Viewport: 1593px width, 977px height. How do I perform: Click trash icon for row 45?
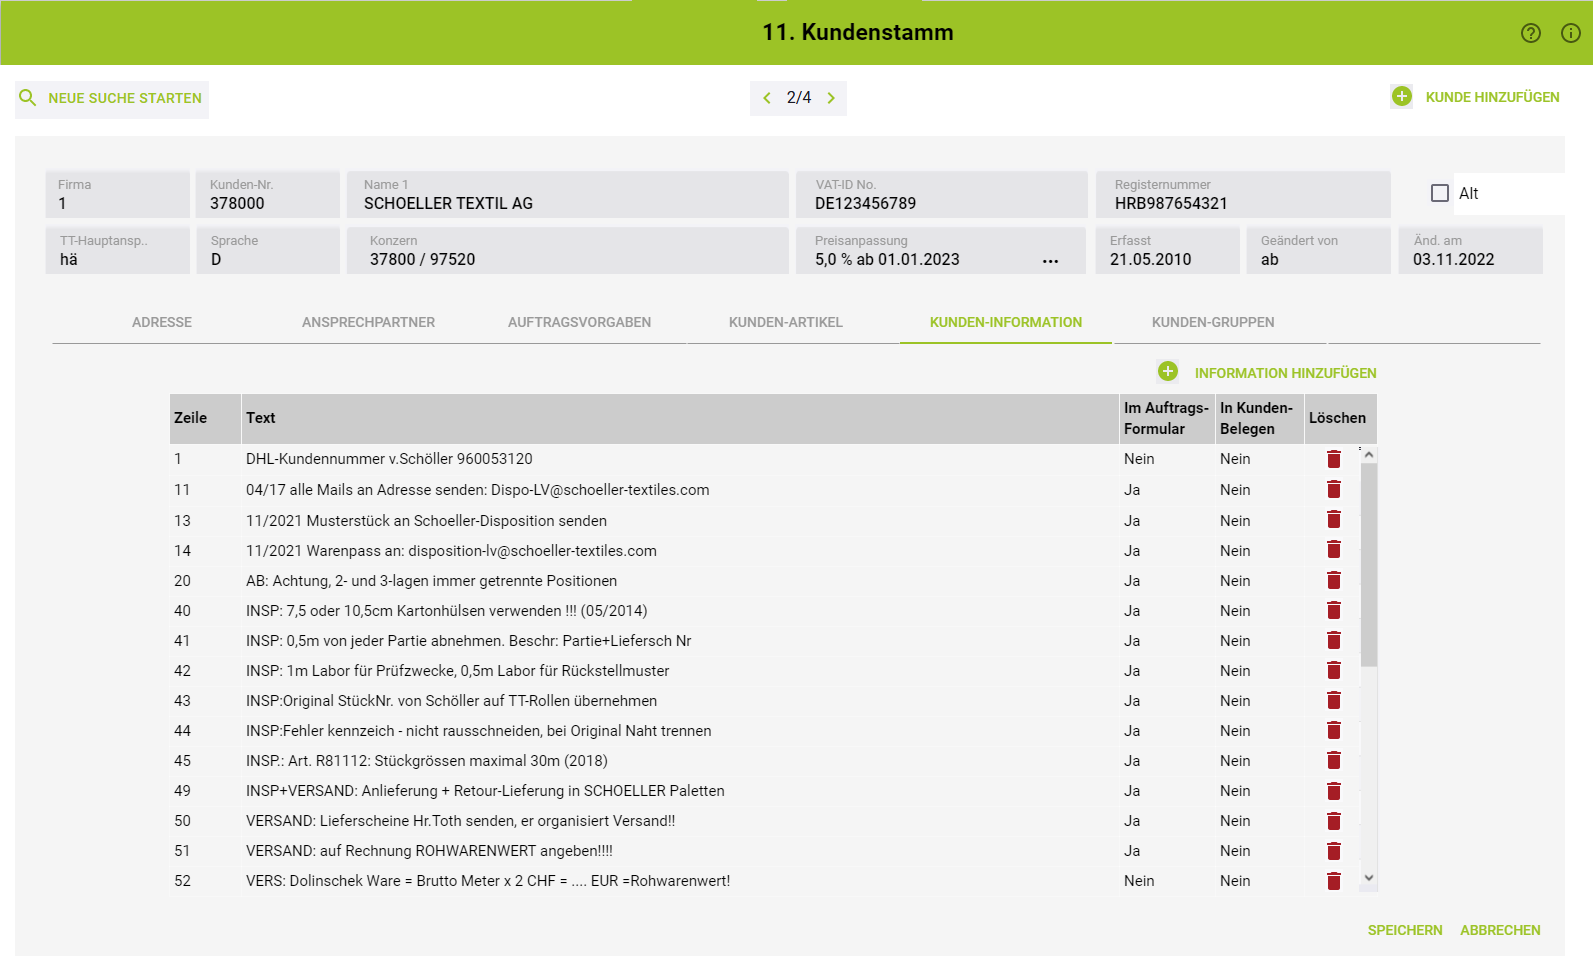click(1333, 761)
